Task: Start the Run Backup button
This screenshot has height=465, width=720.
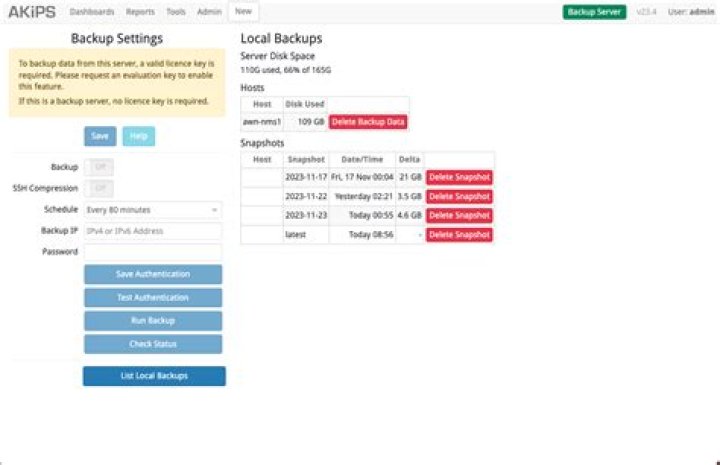Action: click(152, 321)
